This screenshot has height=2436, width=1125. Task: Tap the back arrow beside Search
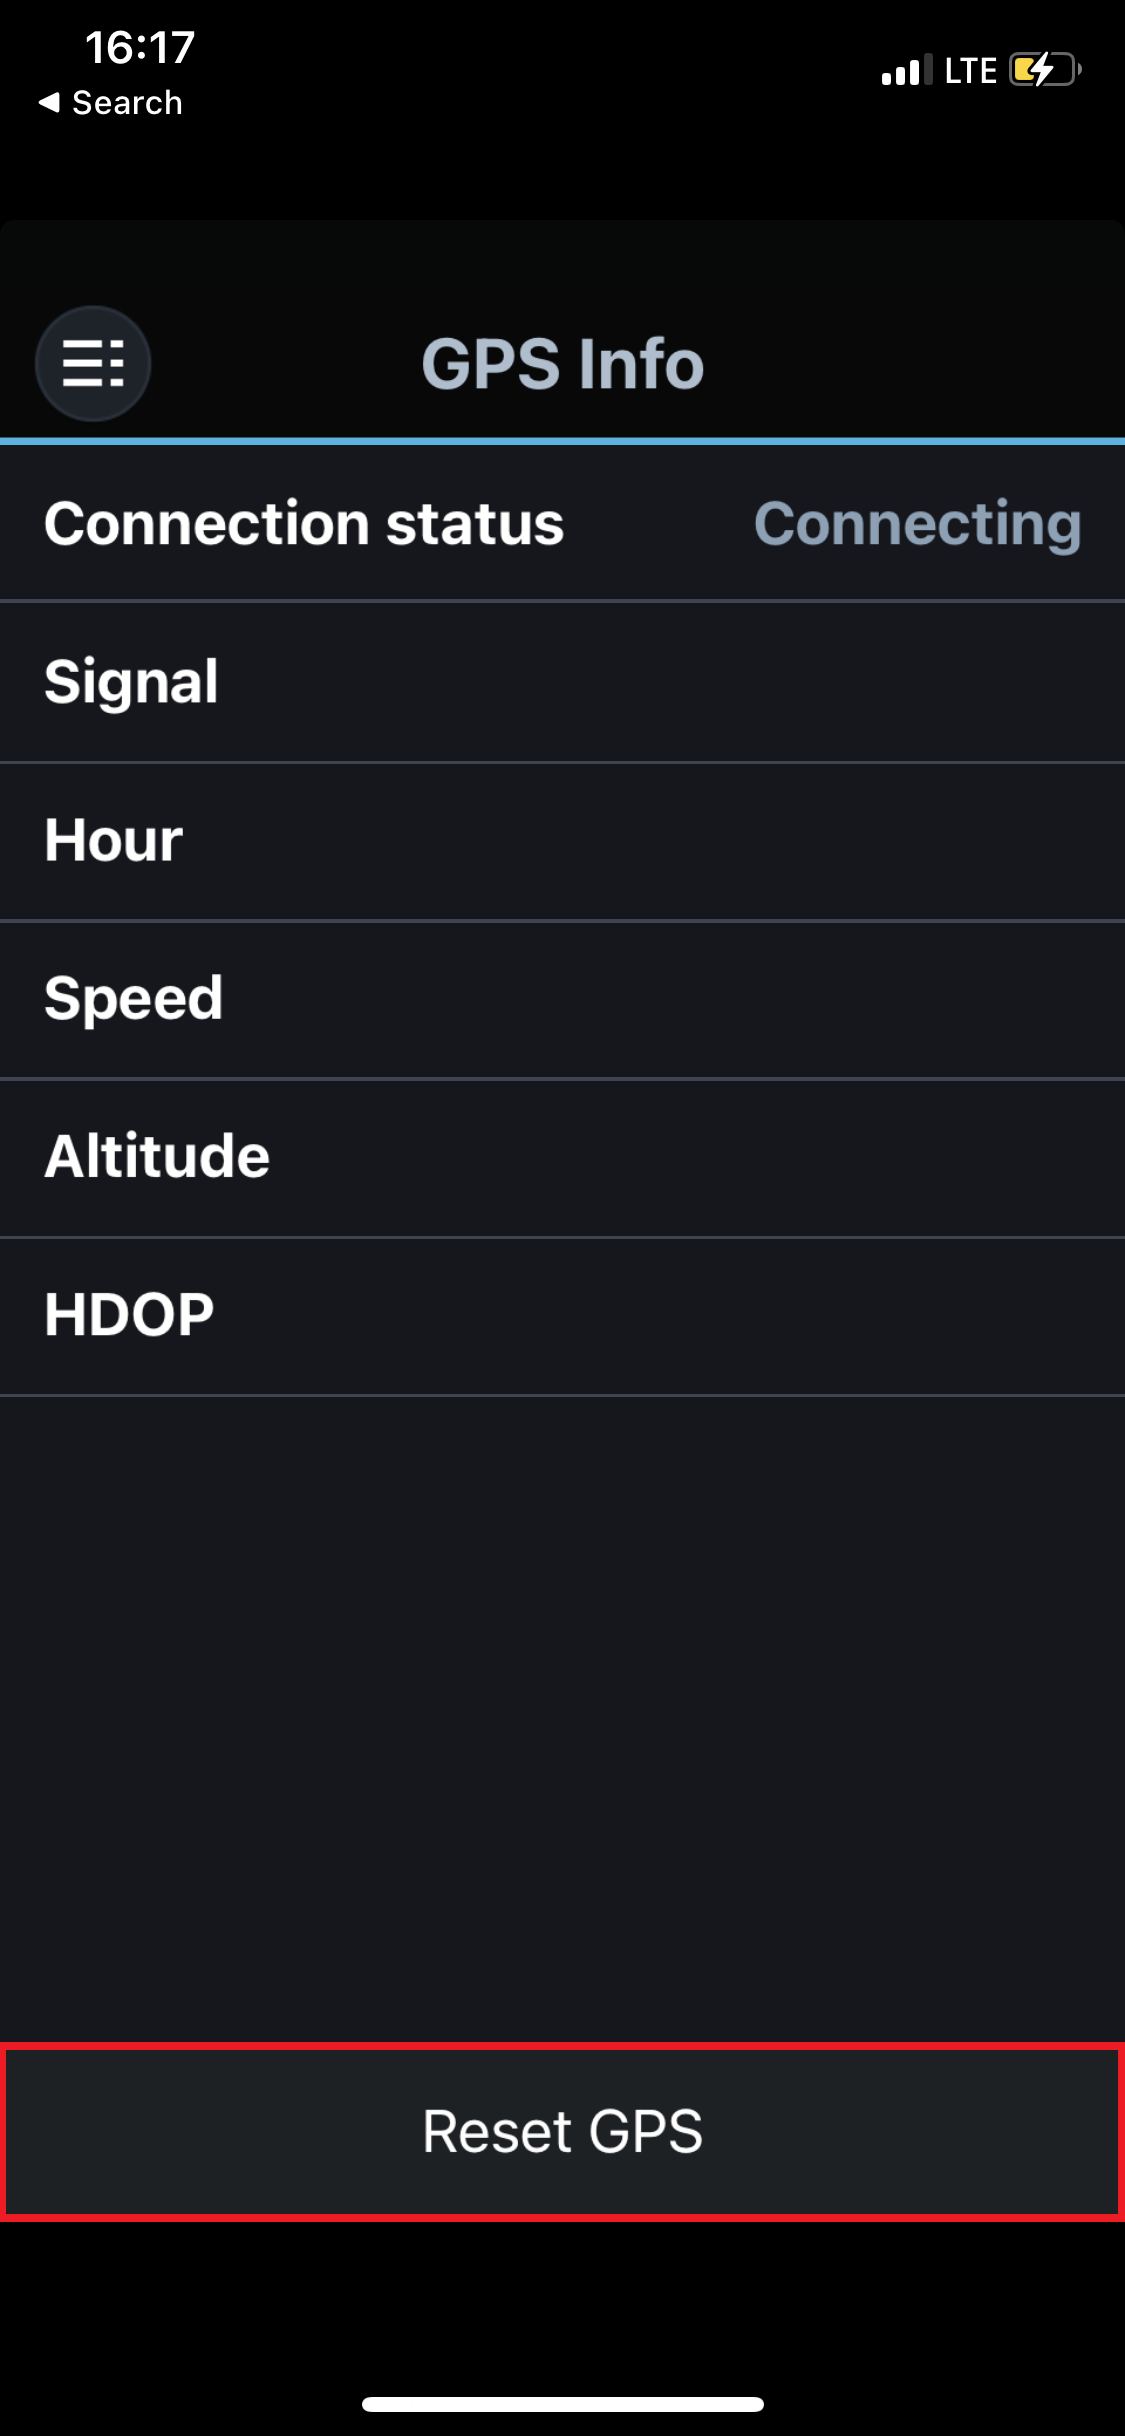click(x=48, y=102)
